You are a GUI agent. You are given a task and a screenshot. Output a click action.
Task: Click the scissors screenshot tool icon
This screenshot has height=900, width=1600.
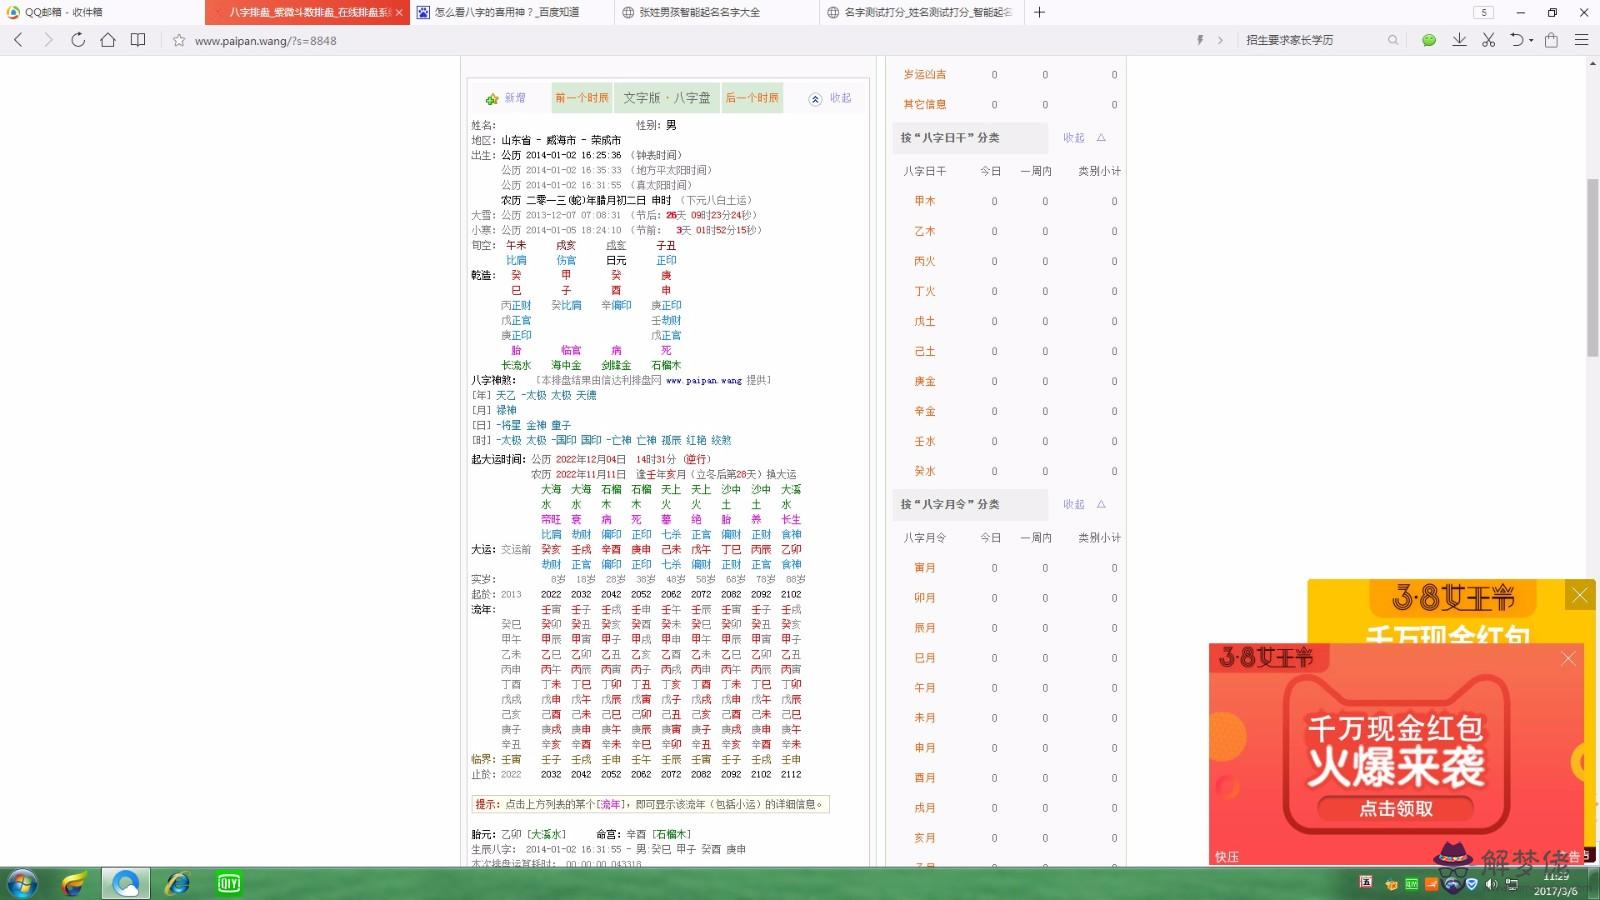click(1488, 40)
